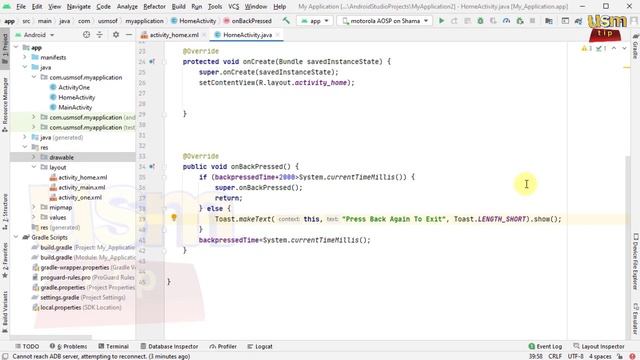Go to next highlighted error arrow
640x360 pixels.
[624, 49]
